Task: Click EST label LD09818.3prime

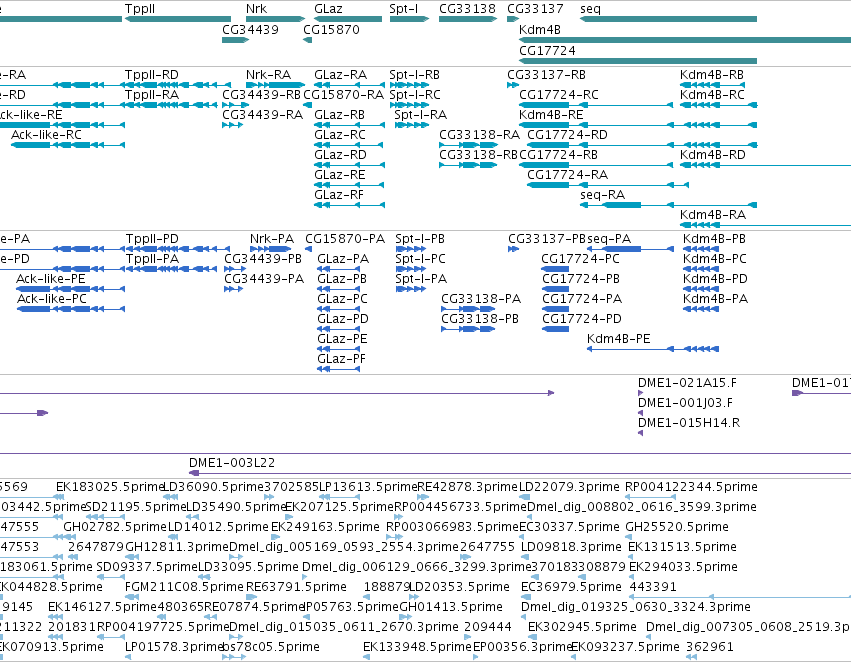Action: [571, 547]
